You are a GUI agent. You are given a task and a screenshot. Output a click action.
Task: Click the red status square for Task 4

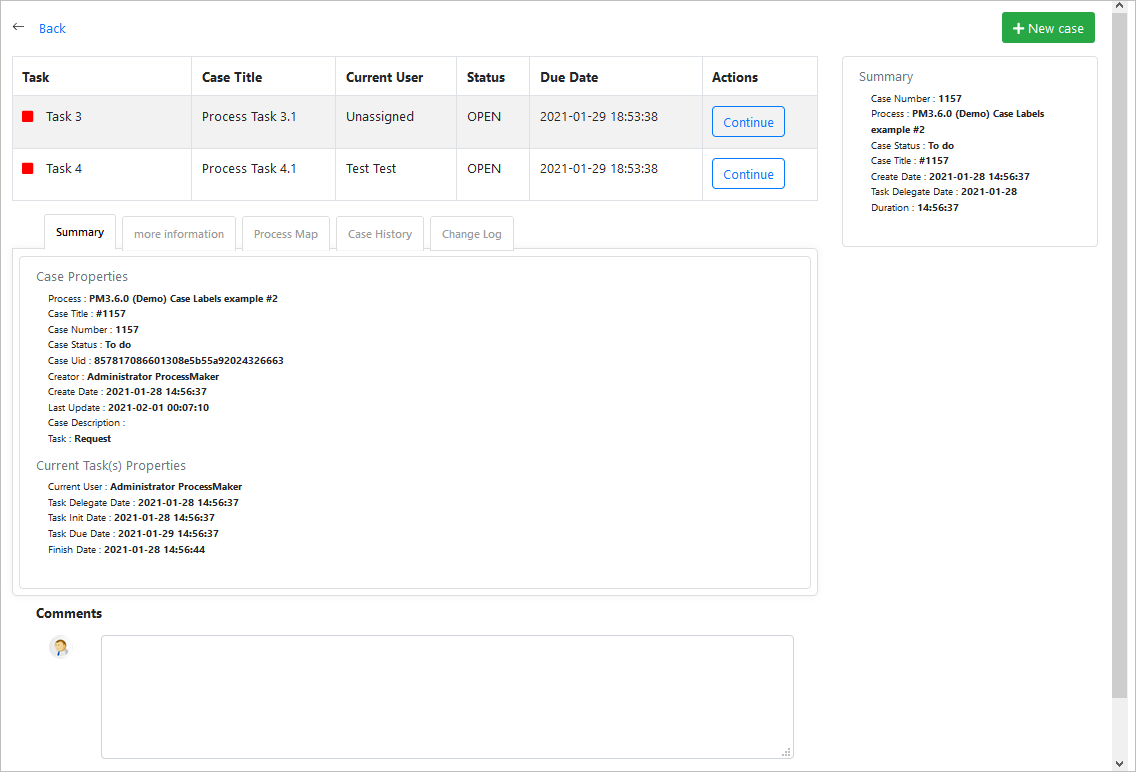pyautogui.click(x=28, y=169)
